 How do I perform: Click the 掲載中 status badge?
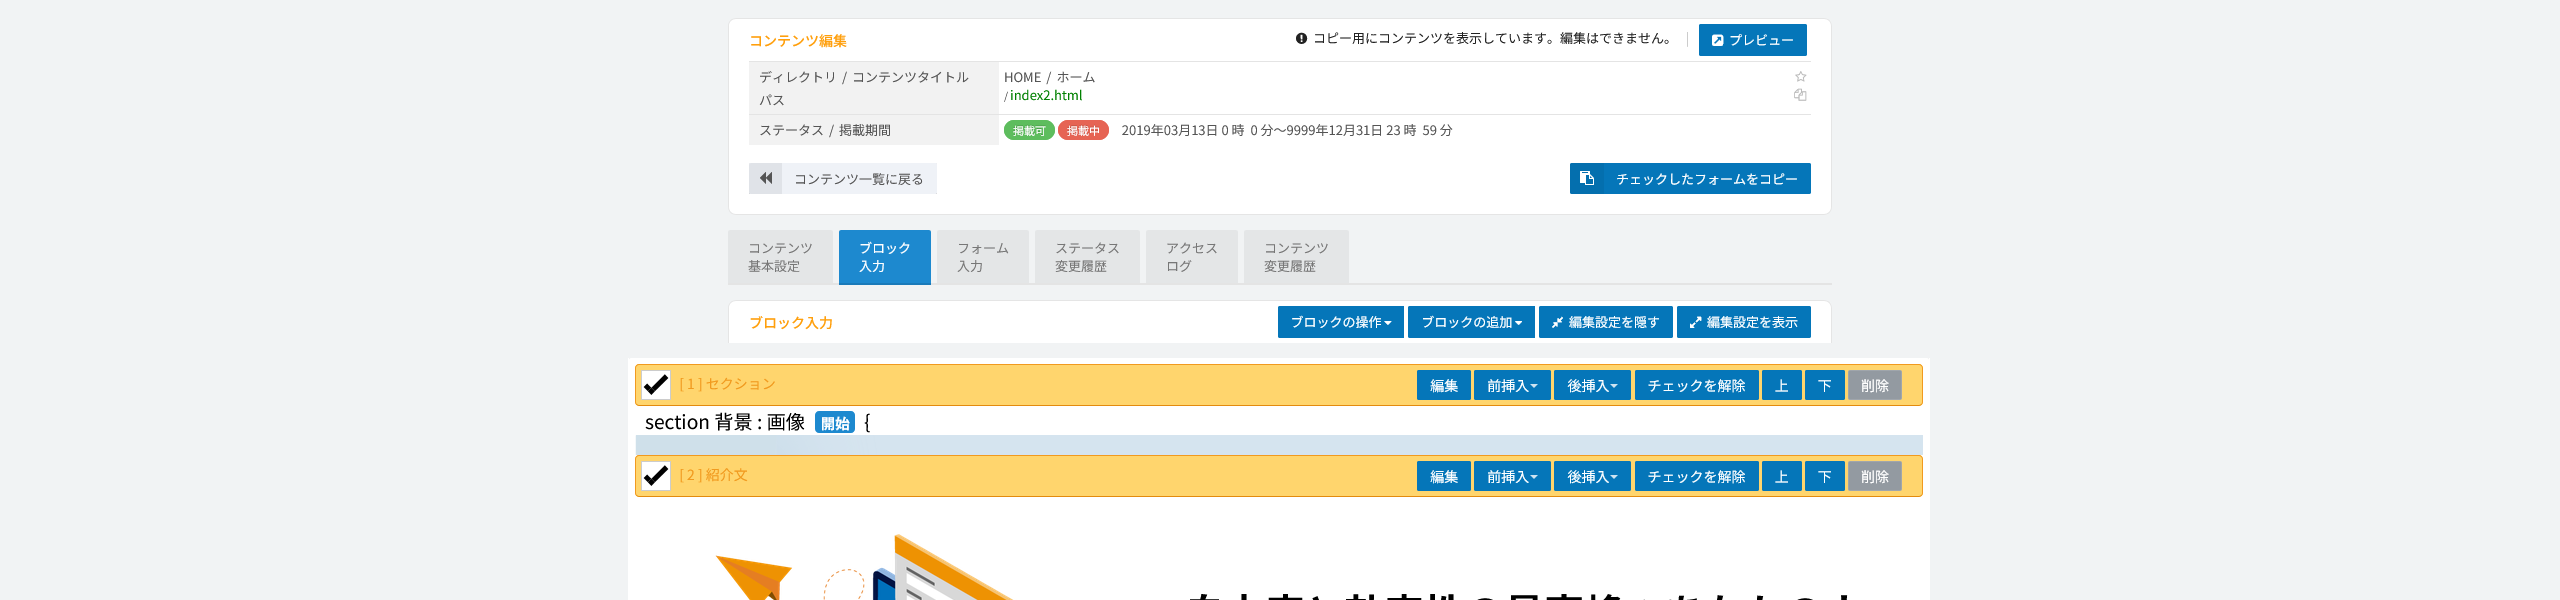[1083, 131]
